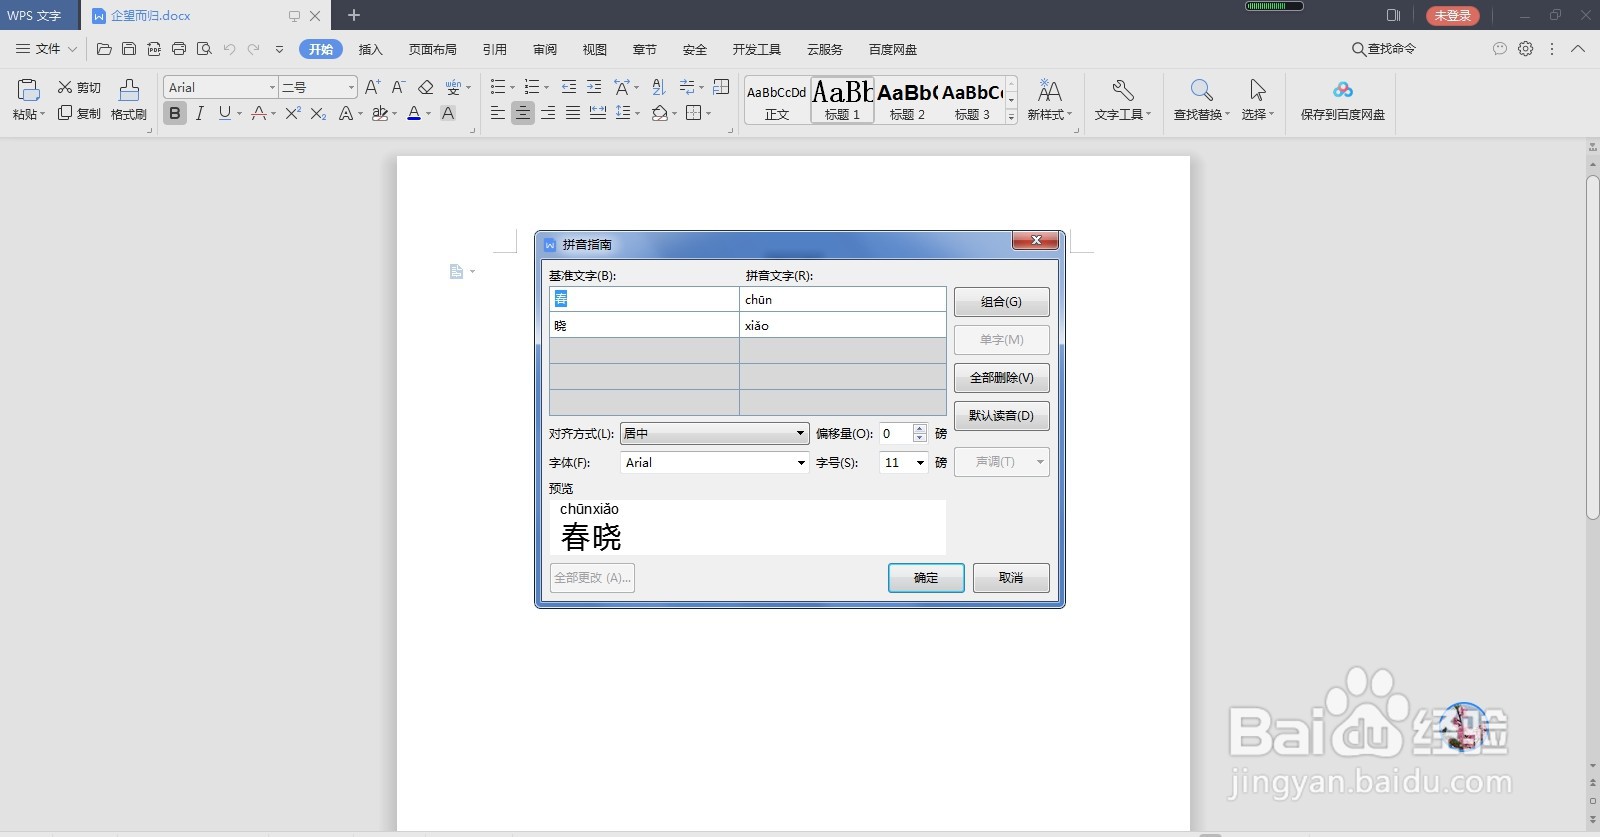Image resolution: width=1600 pixels, height=837 pixels.
Task: Click the Decrease font size icon
Action: tap(398, 88)
